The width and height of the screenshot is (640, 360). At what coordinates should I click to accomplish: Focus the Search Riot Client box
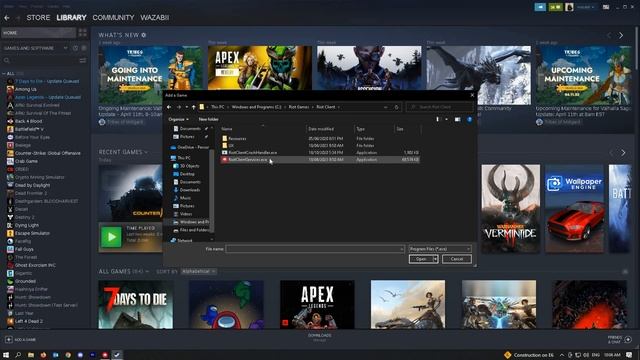point(440,107)
